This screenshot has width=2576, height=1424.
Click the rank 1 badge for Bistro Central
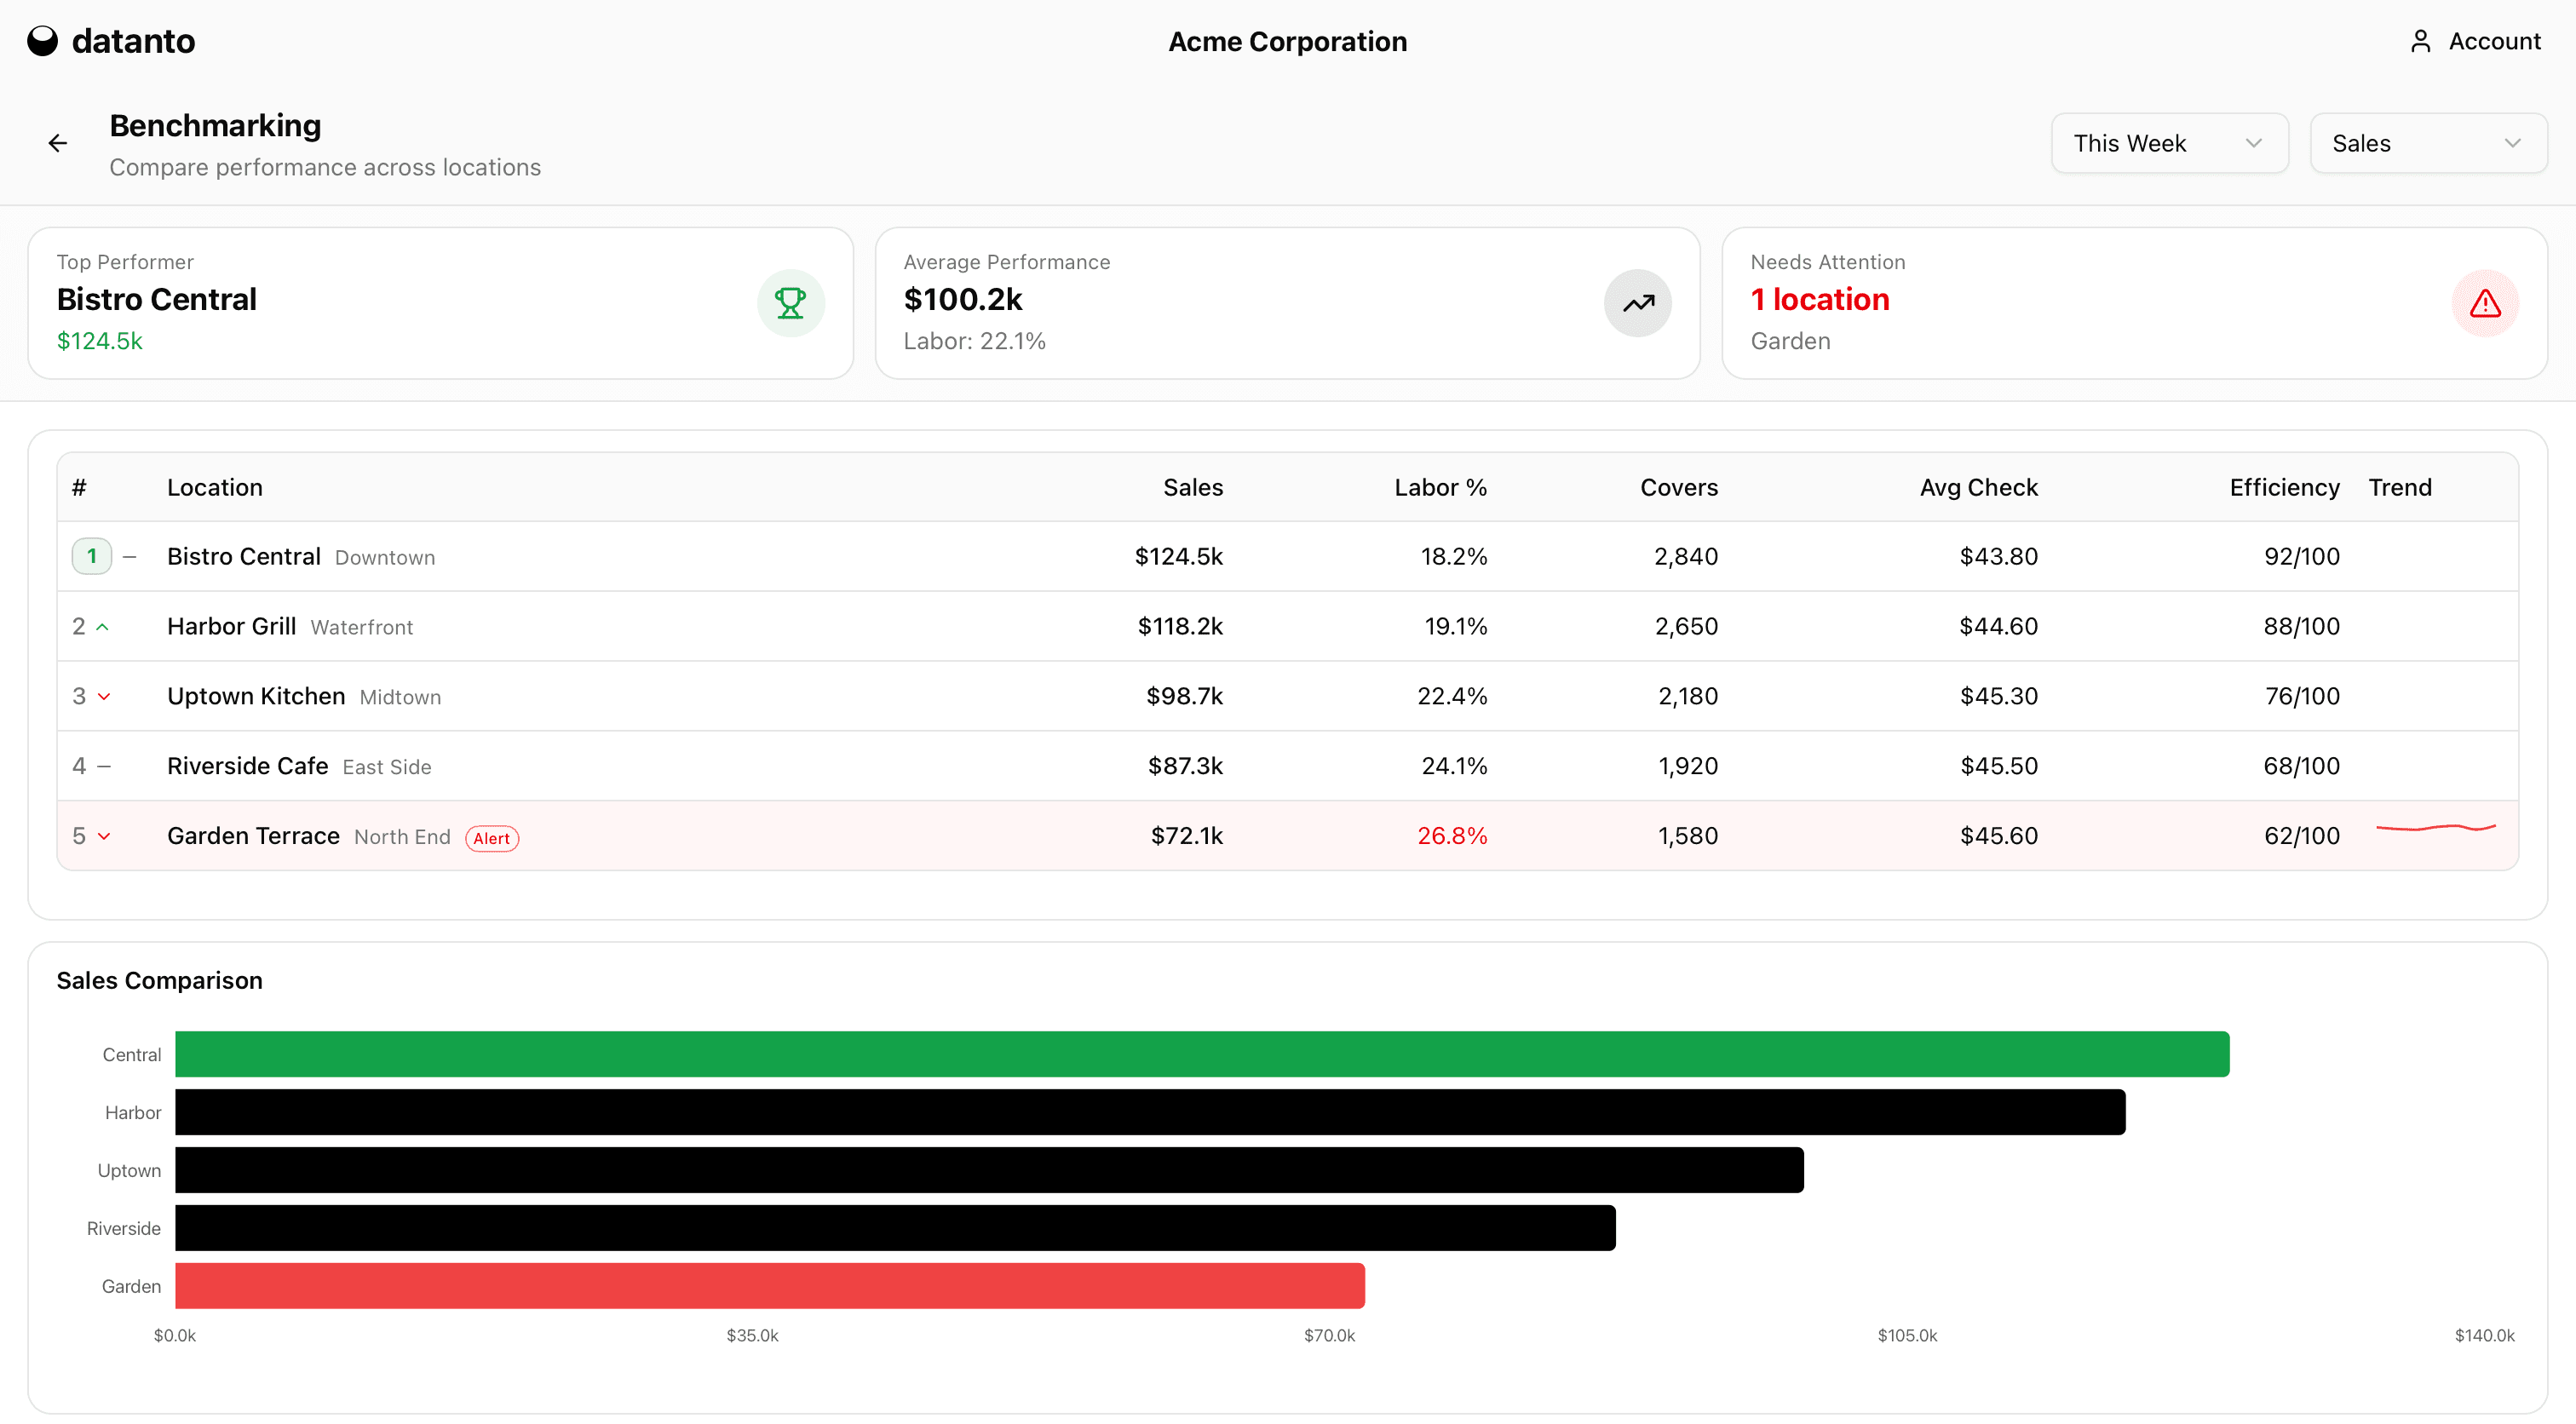(92, 556)
